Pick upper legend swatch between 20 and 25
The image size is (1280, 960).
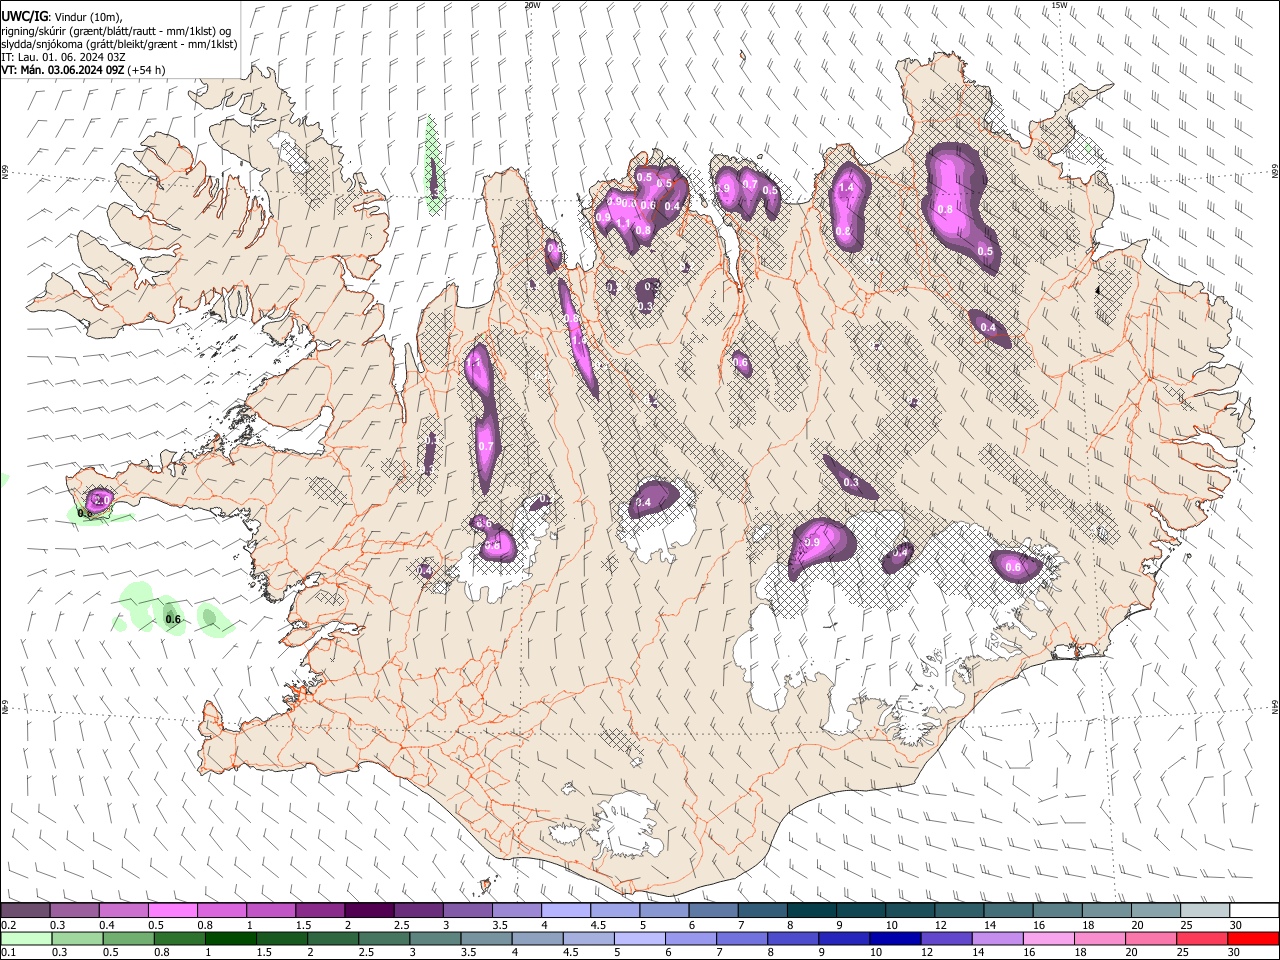click(x=1156, y=911)
